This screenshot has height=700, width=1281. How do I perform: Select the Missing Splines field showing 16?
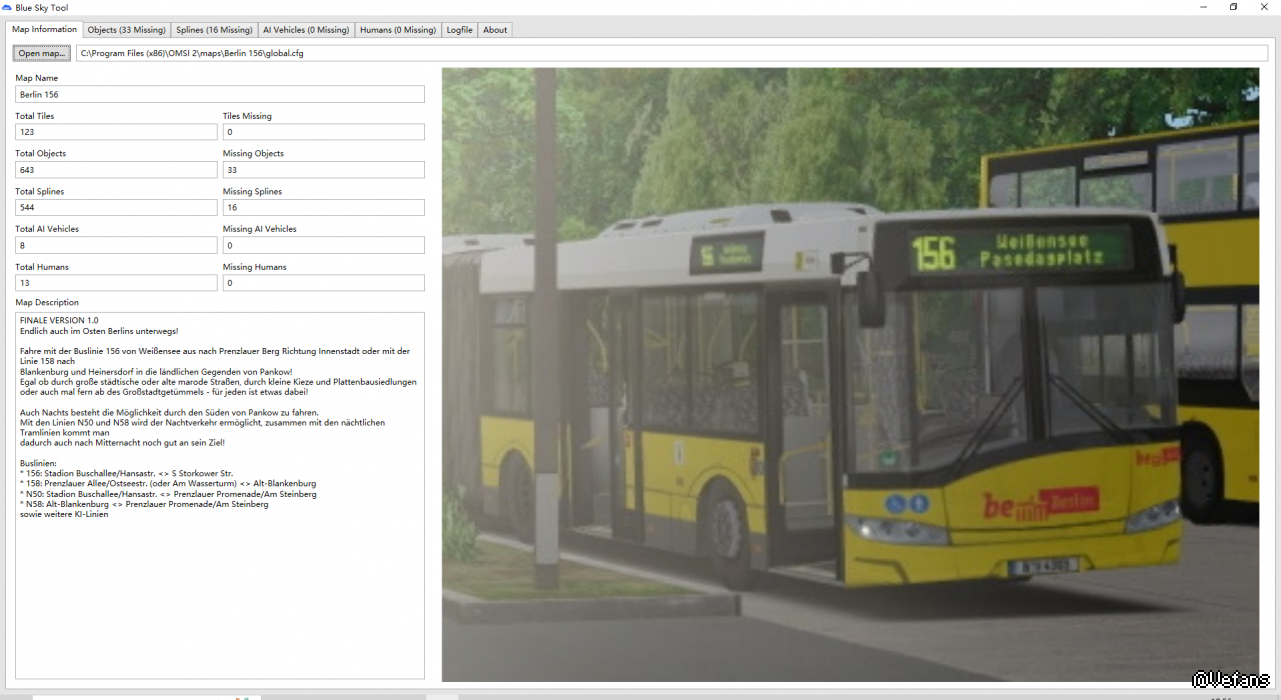point(323,208)
